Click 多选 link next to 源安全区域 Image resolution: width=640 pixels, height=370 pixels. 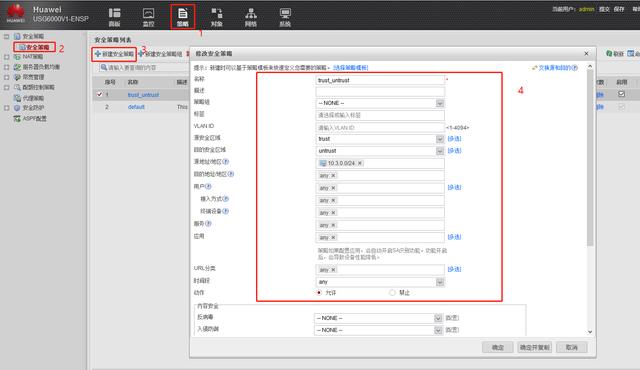click(454, 139)
